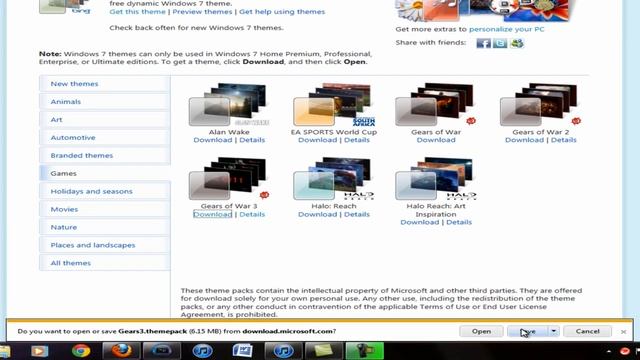View Halo: Reach theme details
The height and width of the screenshot is (360, 640).
(x=357, y=214)
